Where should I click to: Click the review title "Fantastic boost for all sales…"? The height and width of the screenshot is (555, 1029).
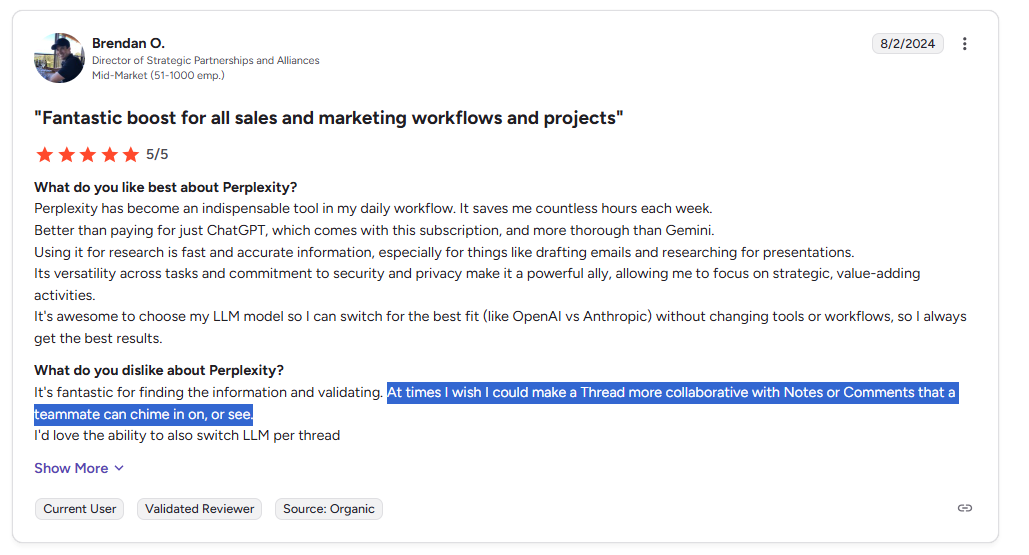[329, 118]
